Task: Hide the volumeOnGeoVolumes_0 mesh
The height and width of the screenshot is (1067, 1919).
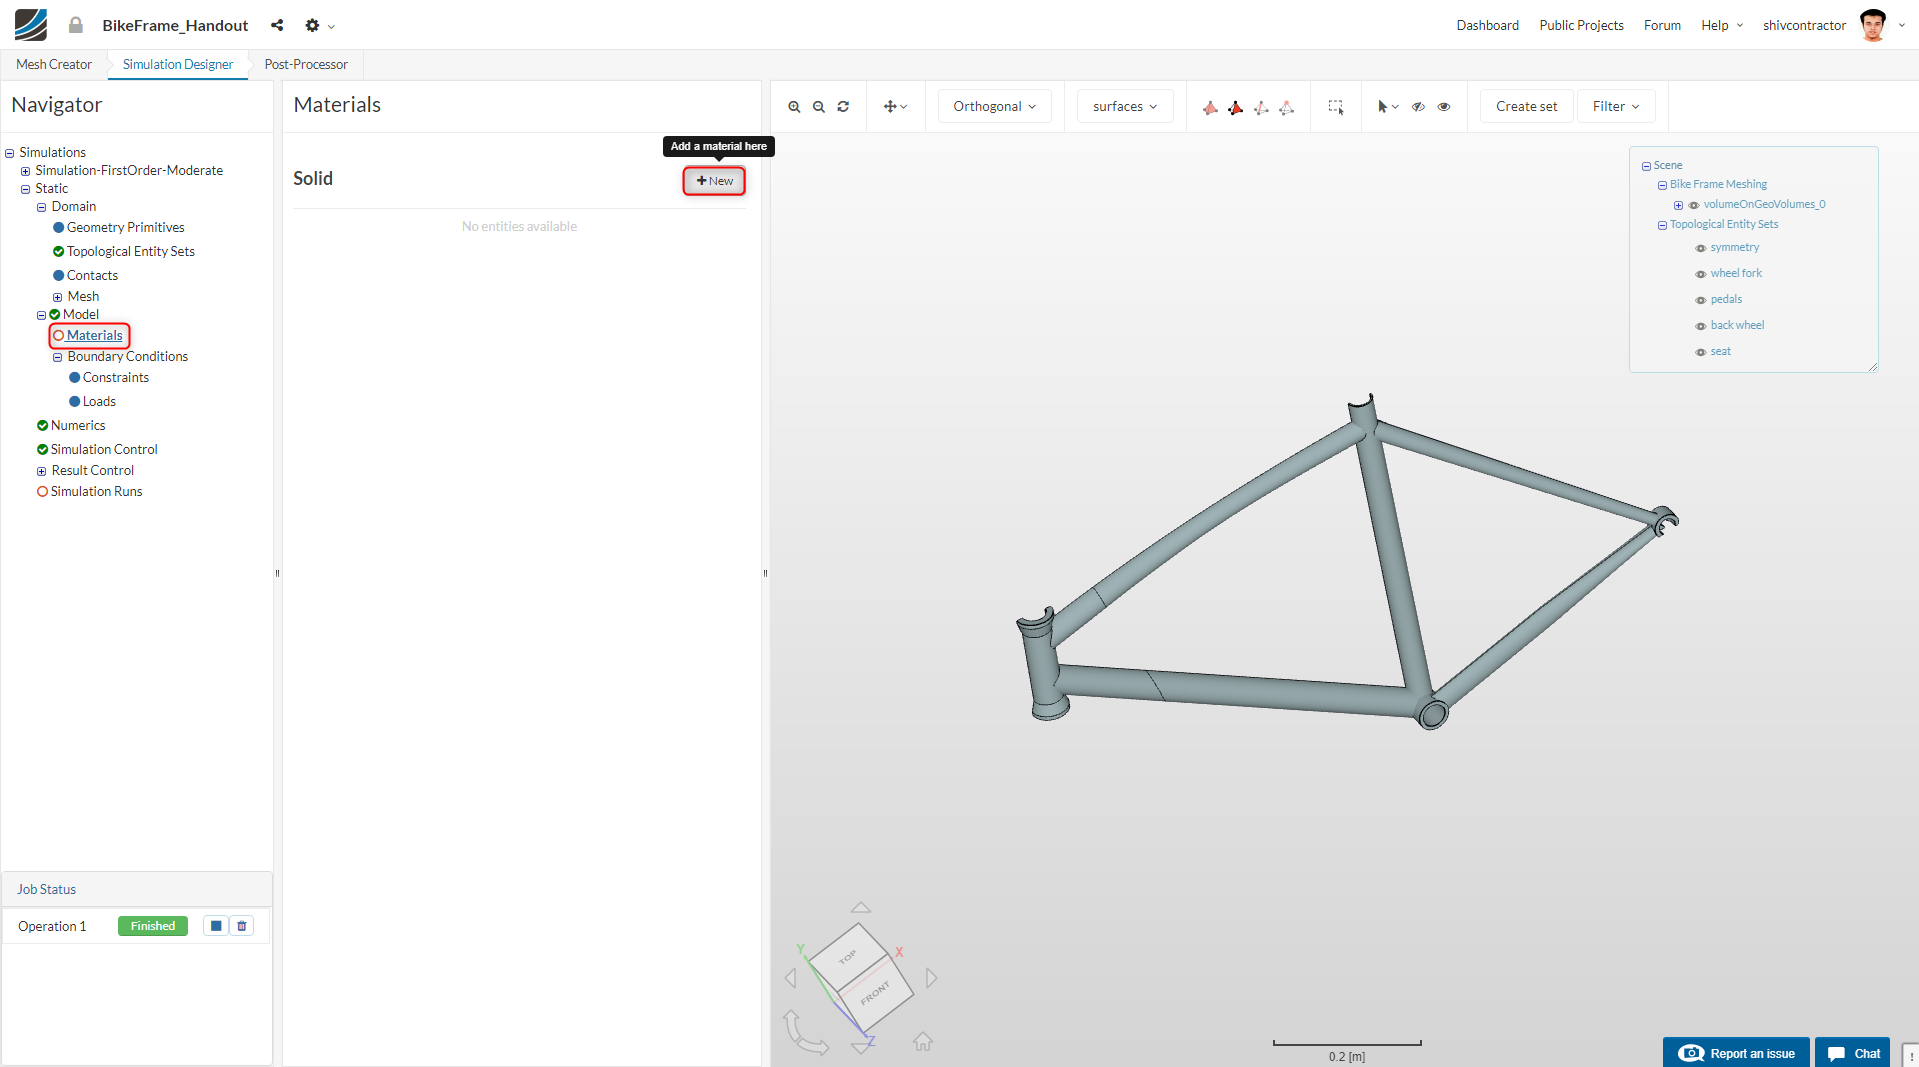Action: click(x=1694, y=205)
